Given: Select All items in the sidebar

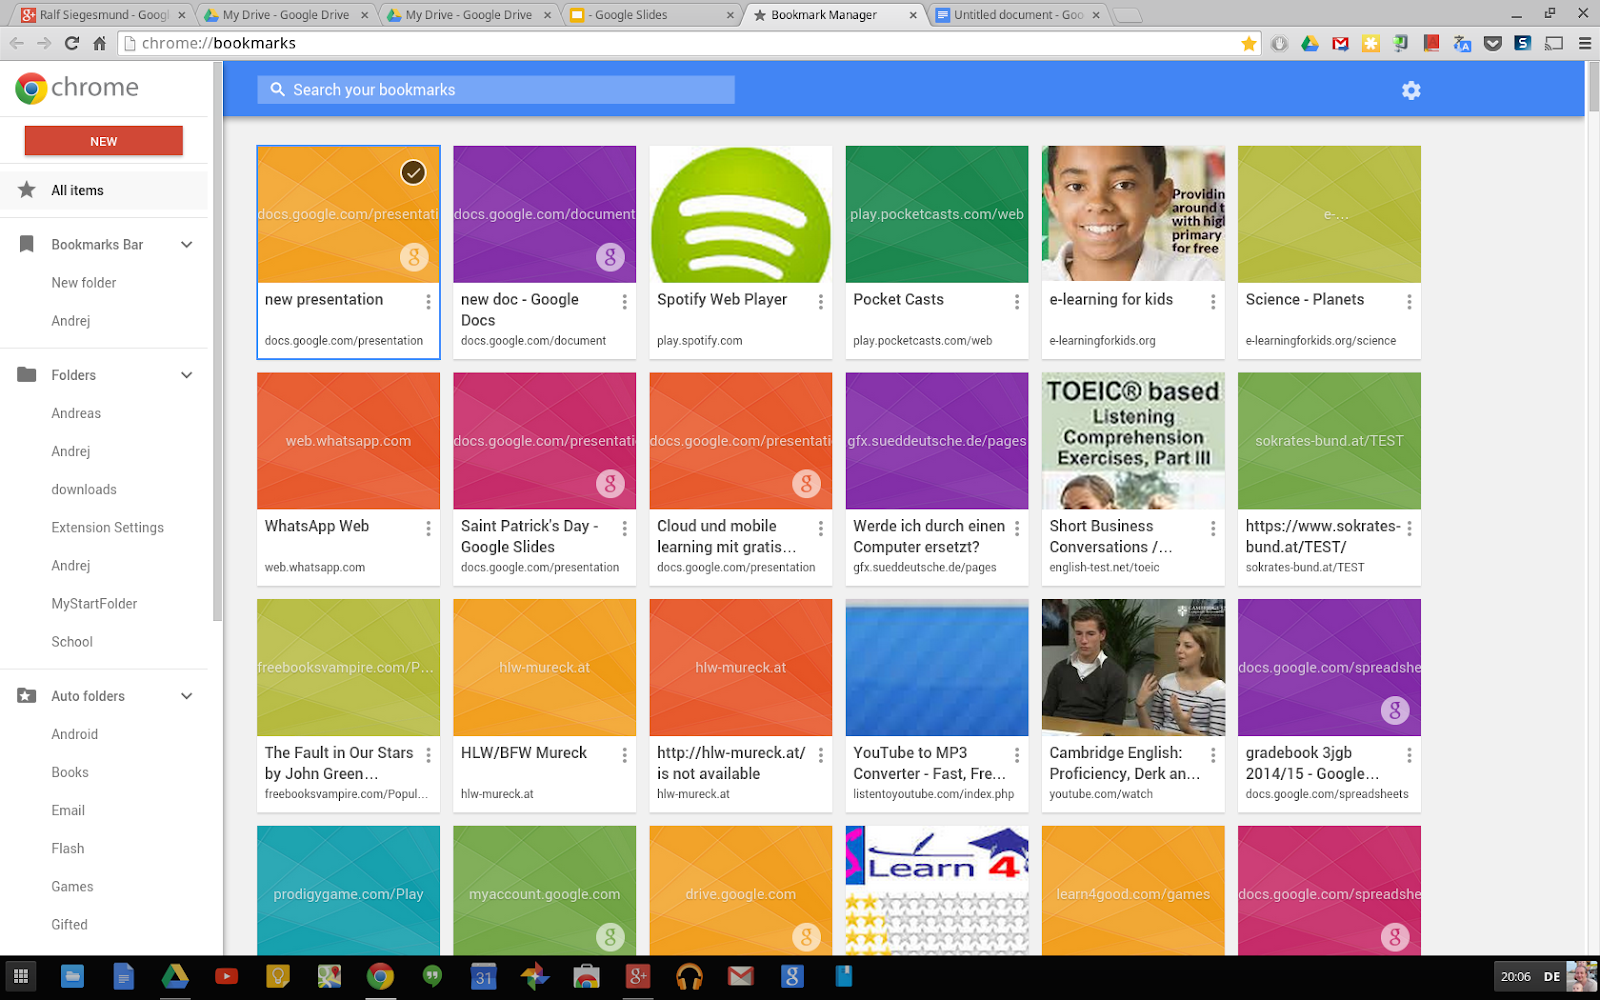Looking at the screenshot, I should (x=77, y=190).
